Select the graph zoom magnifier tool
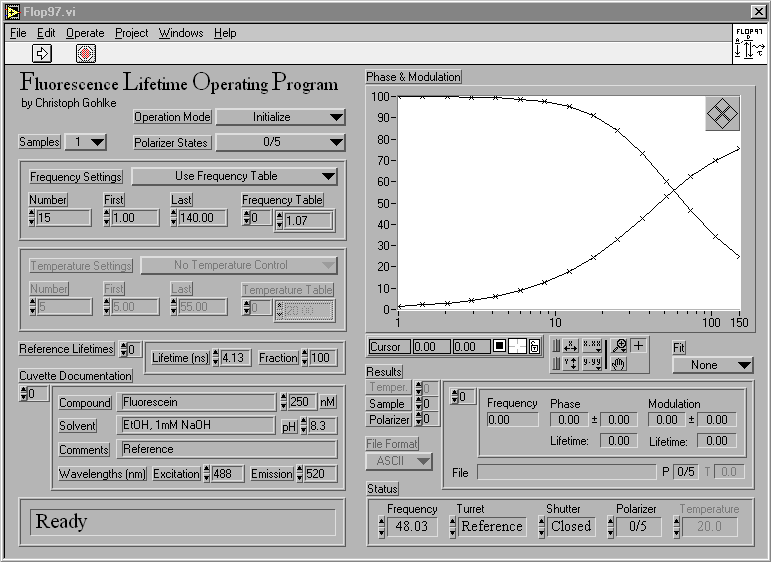Screen dimensions: 771x562 (619, 346)
